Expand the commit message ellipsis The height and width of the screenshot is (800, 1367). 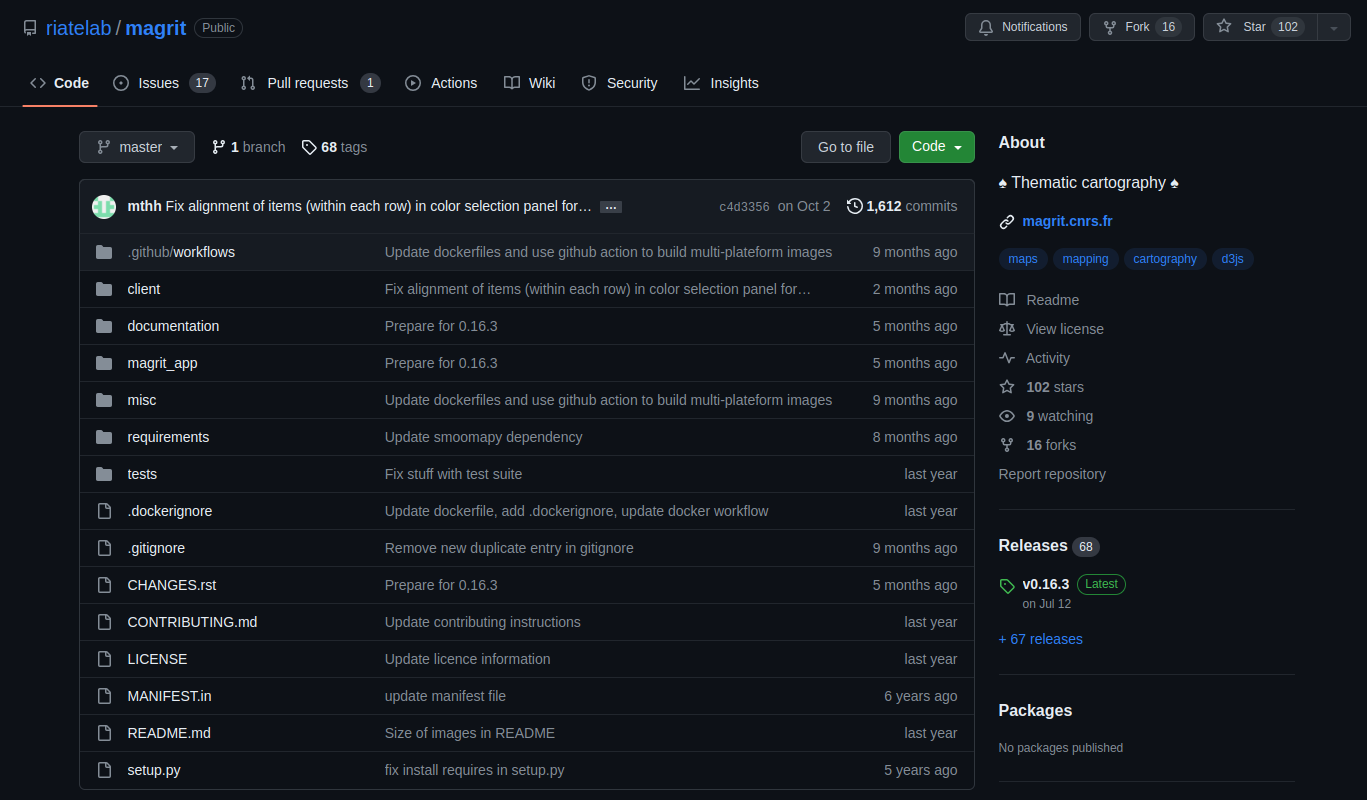611,207
